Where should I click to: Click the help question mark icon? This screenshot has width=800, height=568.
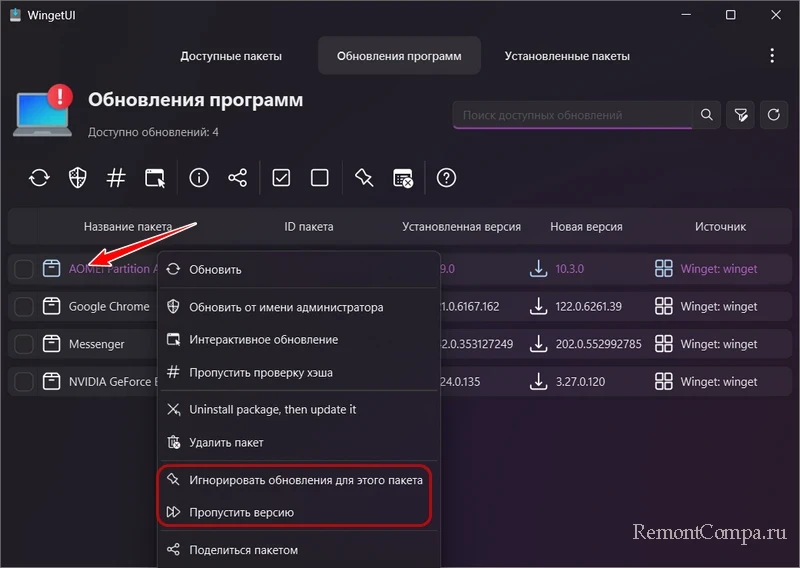tap(446, 178)
